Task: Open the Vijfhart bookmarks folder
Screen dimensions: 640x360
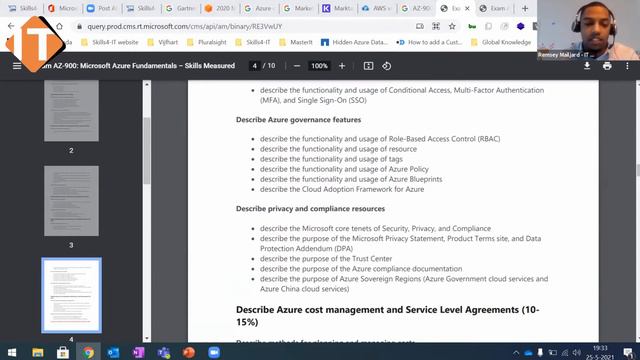Action: [163, 42]
